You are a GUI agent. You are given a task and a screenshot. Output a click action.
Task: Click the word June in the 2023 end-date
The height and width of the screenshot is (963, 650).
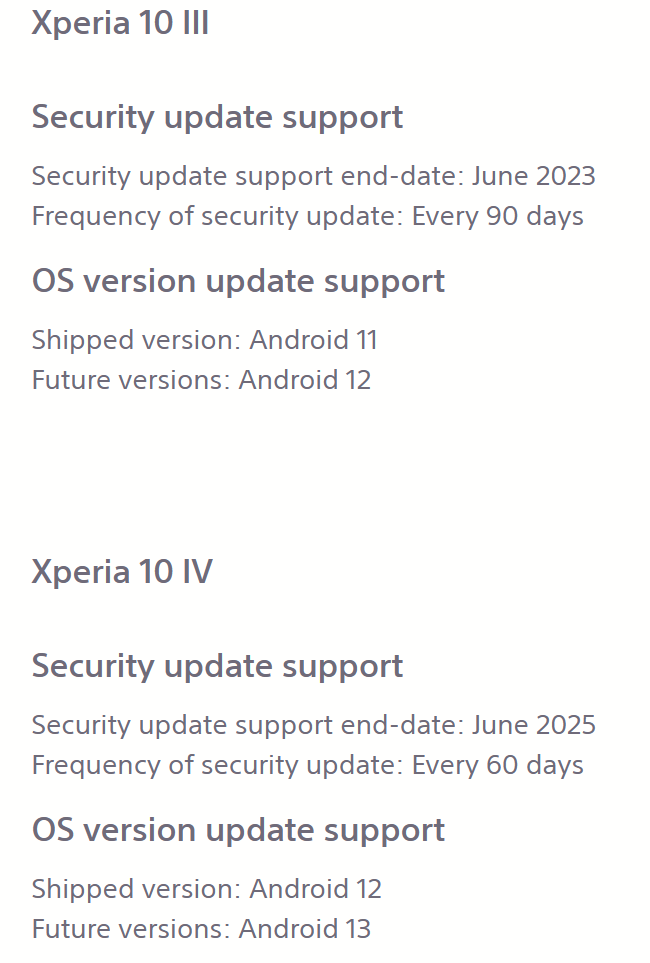pyautogui.click(x=498, y=176)
